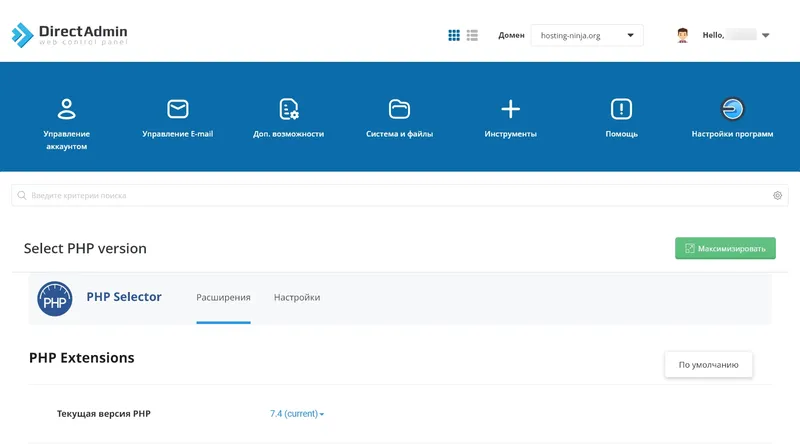800x447 pixels.
Task: Open Помощь exclamation icon
Action: (x=621, y=109)
